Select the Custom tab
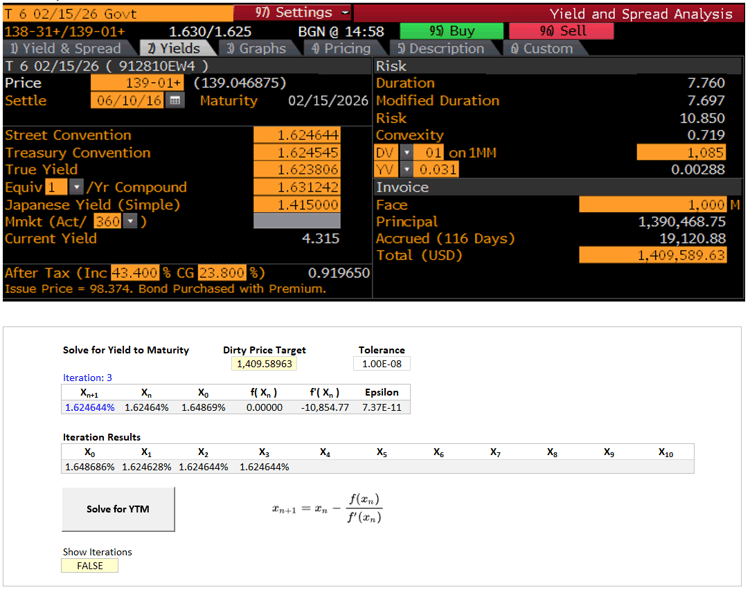750x592 pixels. (x=541, y=48)
